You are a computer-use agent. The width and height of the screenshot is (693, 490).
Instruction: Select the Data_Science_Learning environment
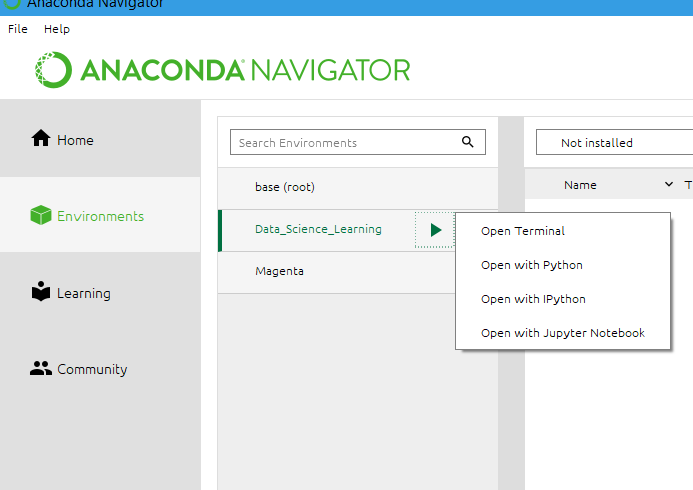tap(316, 231)
